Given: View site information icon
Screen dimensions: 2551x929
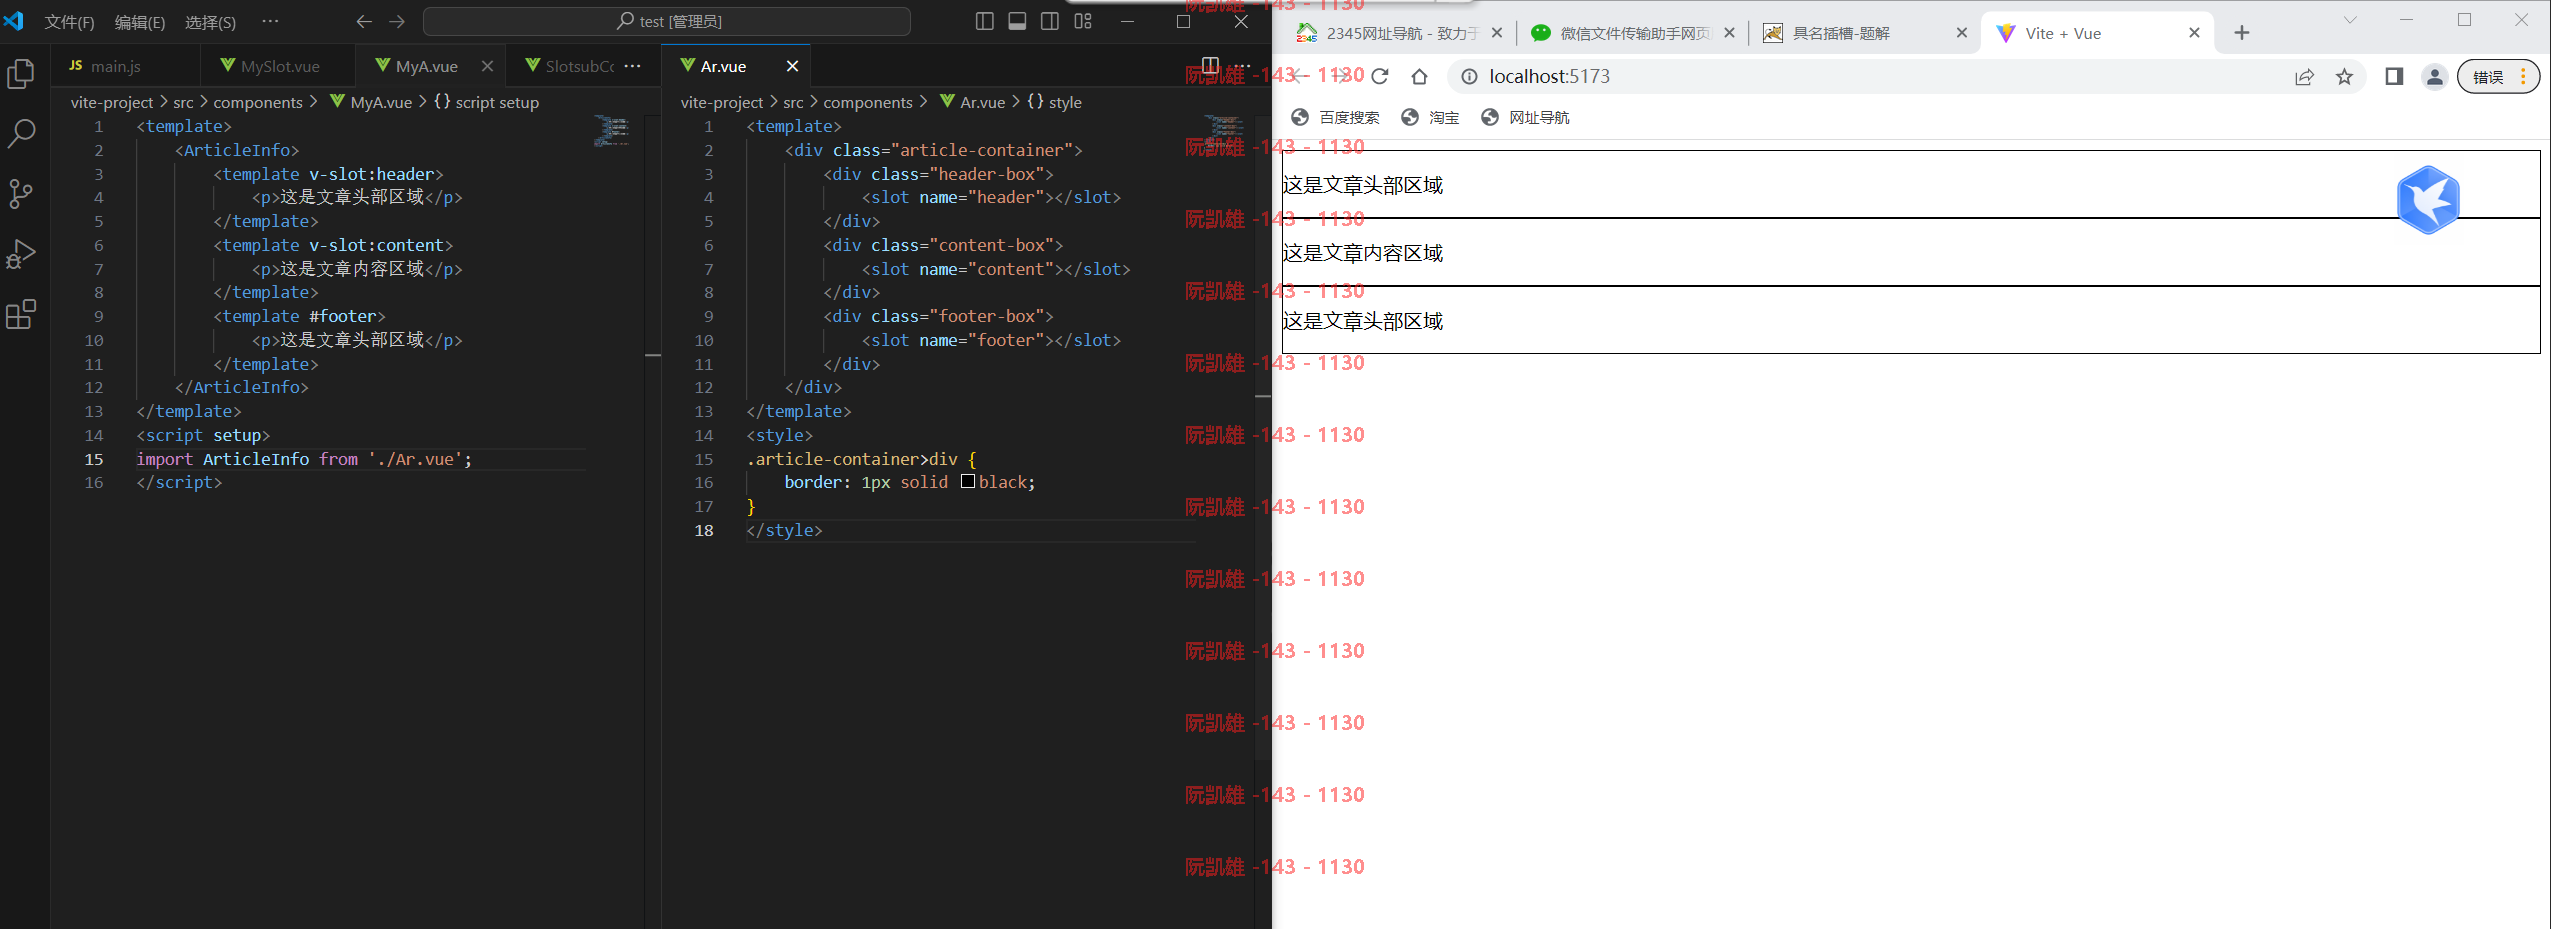Looking at the screenshot, I should click(1468, 76).
